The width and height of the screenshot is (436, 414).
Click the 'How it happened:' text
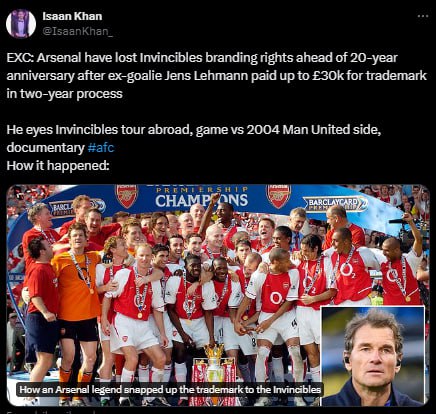click(x=58, y=165)
